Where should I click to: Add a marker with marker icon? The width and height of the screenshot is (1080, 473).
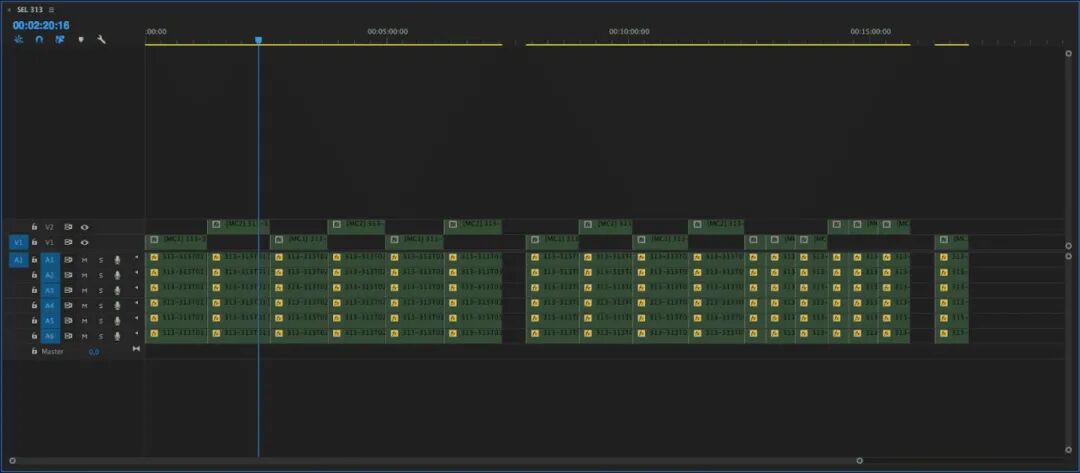click(81, 39)
